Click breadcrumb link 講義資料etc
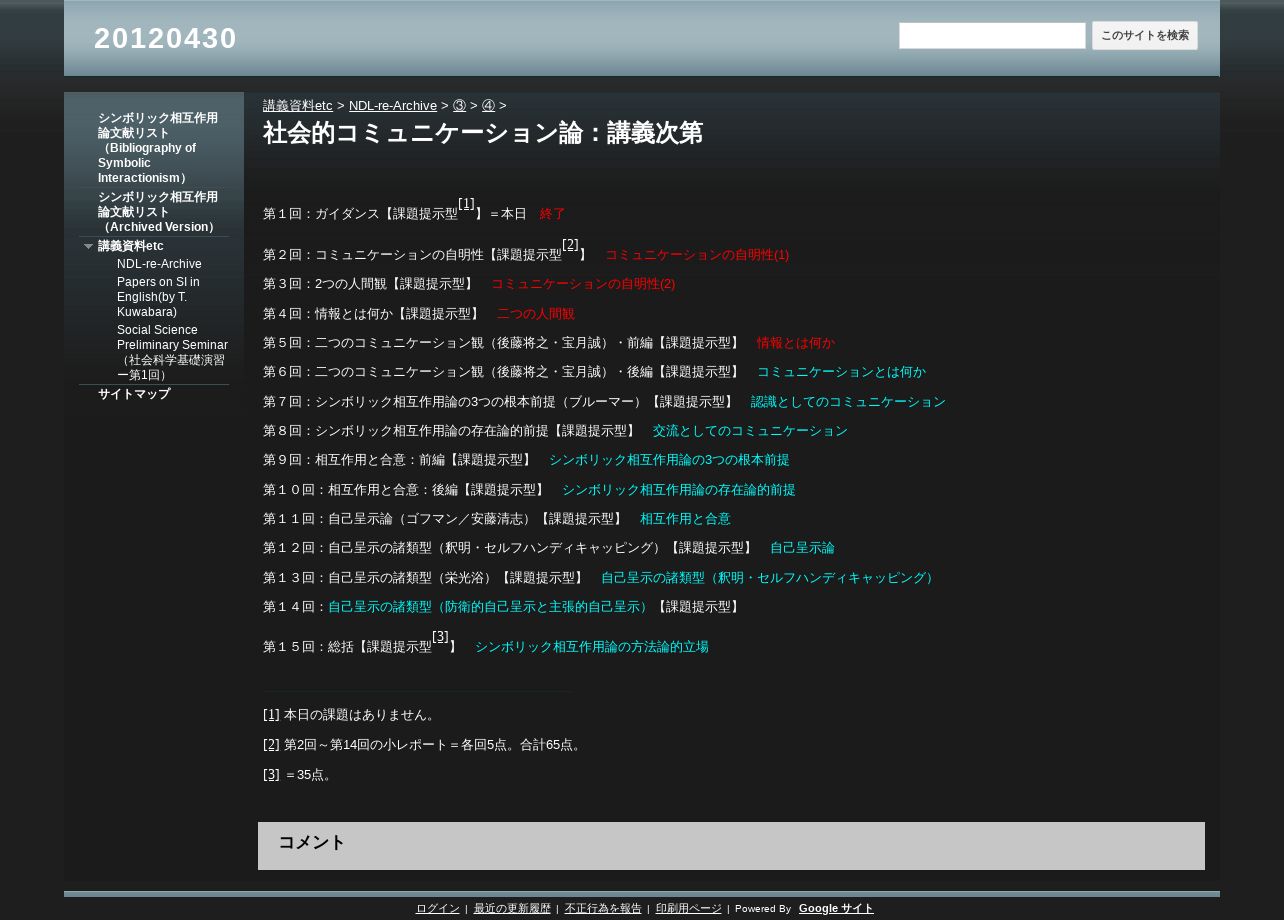Viewport: 1284px width, 920px height. [298, 106]
